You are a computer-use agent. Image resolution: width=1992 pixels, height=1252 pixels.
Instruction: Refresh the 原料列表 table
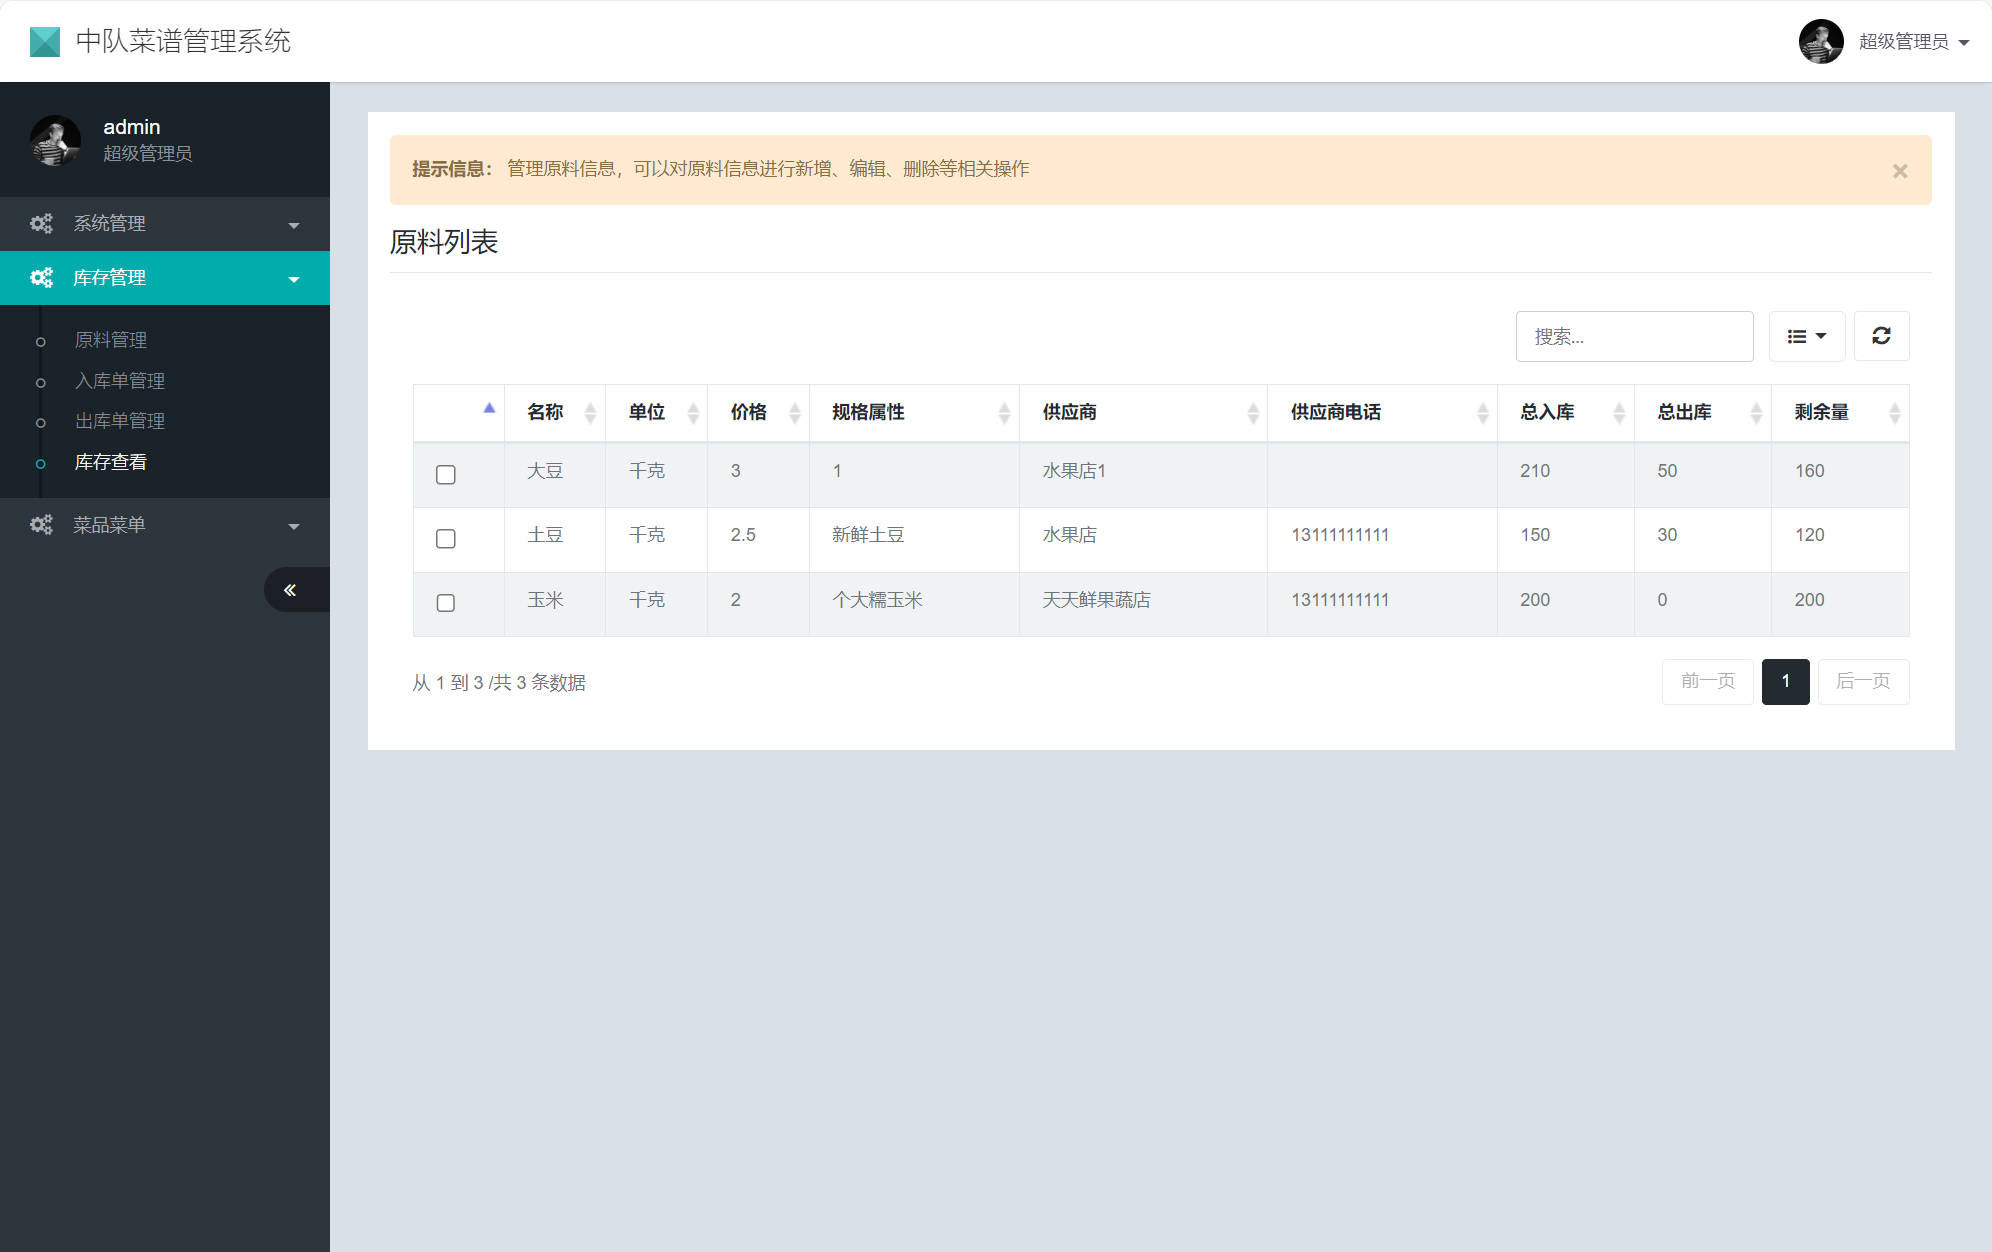click(x=1881, y=336)
